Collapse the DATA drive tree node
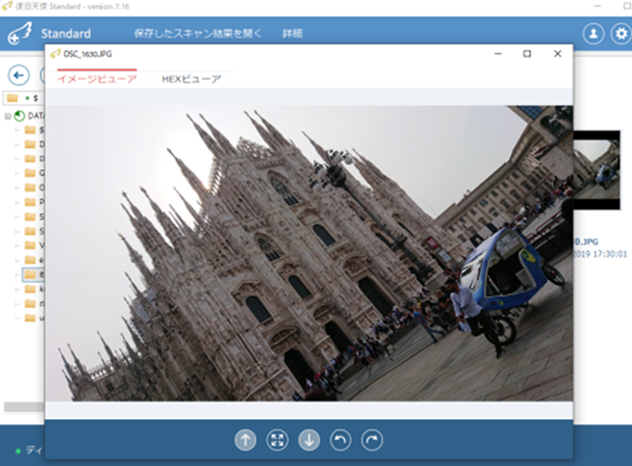 pos(8,116)
